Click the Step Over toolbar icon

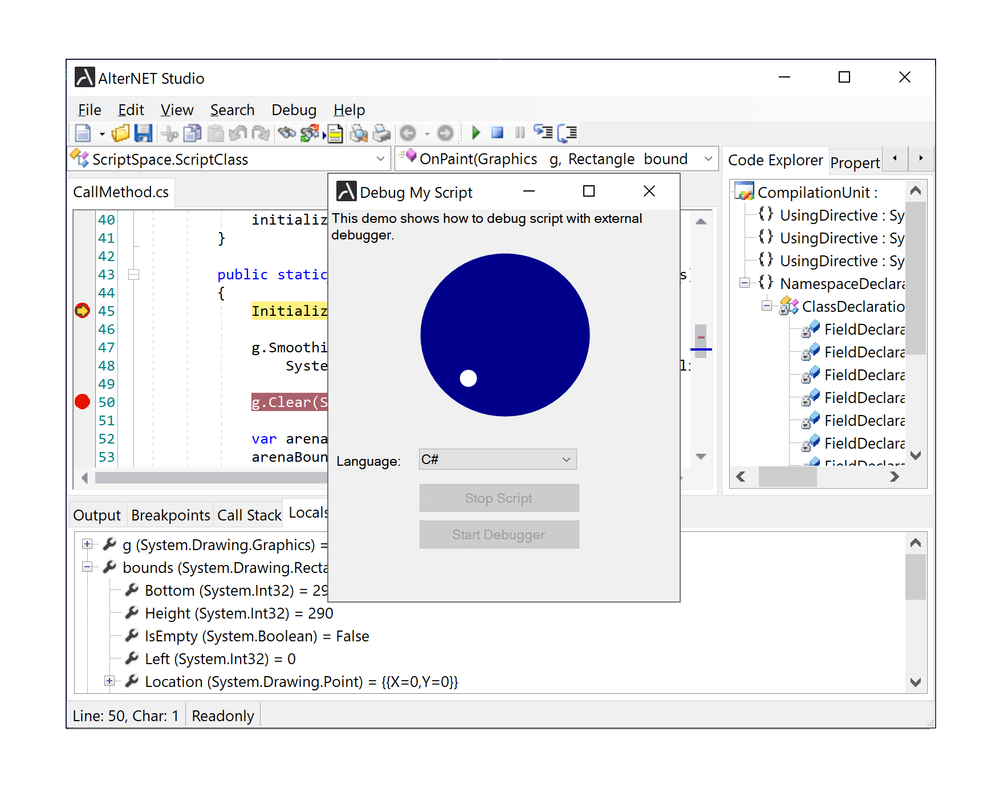[x=567, y=133]
